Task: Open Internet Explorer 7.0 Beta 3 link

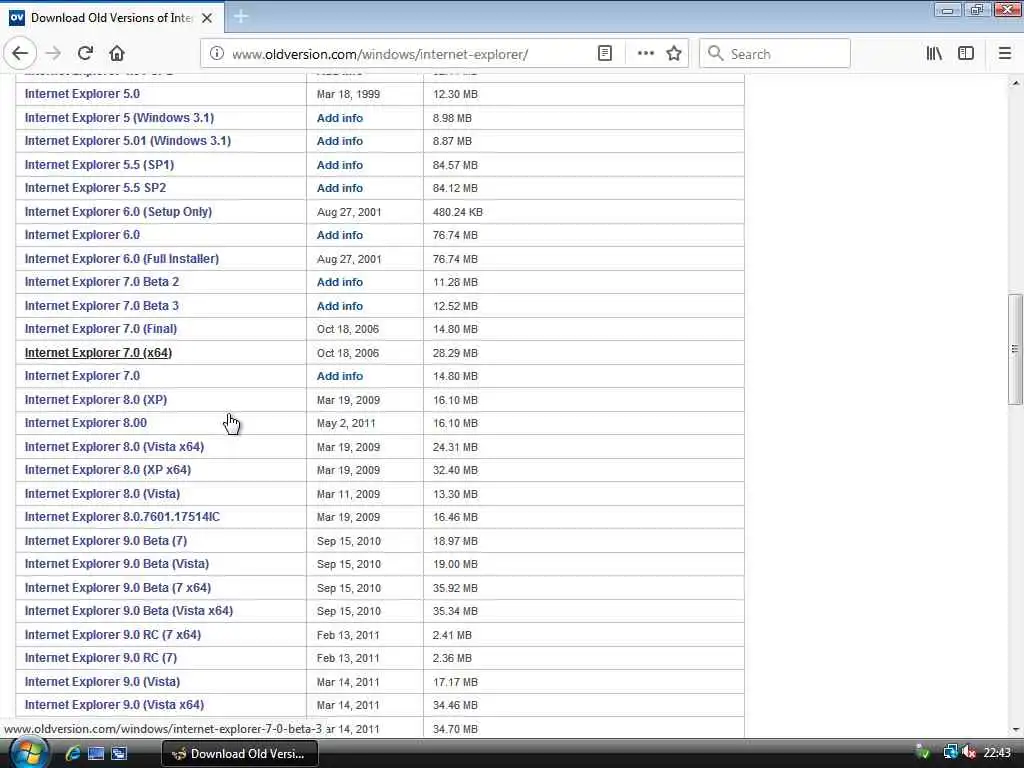Action: coord(102,306)
